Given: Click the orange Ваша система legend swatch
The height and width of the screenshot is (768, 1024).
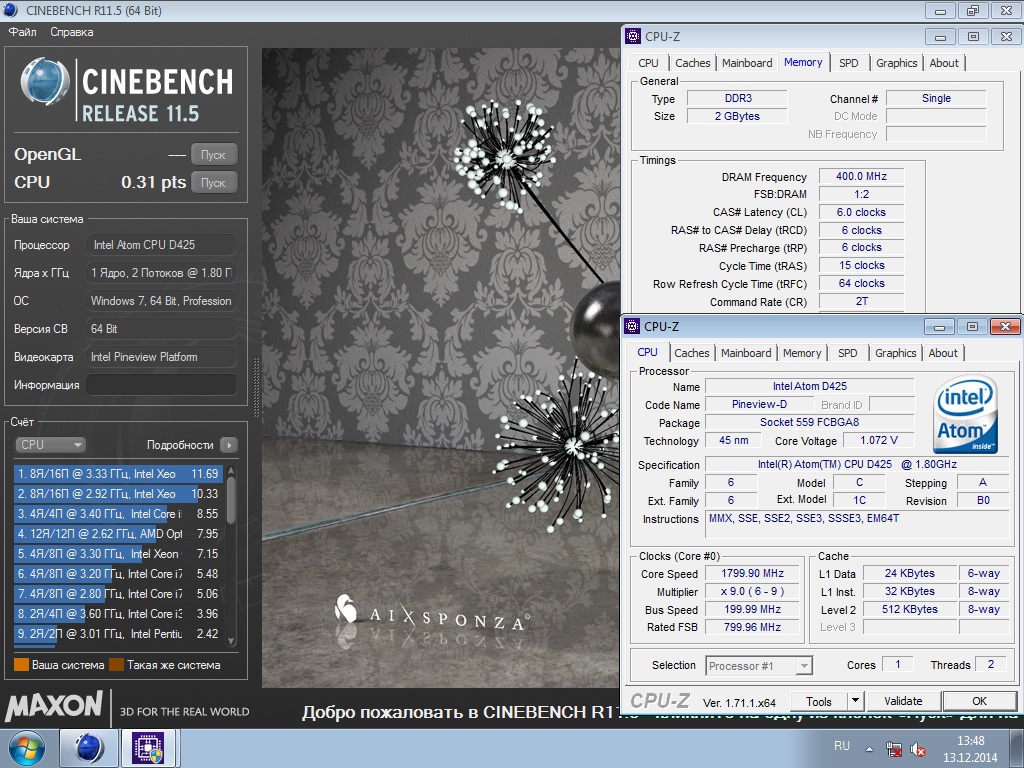Looking at the screenshot, I should (22, 665).
